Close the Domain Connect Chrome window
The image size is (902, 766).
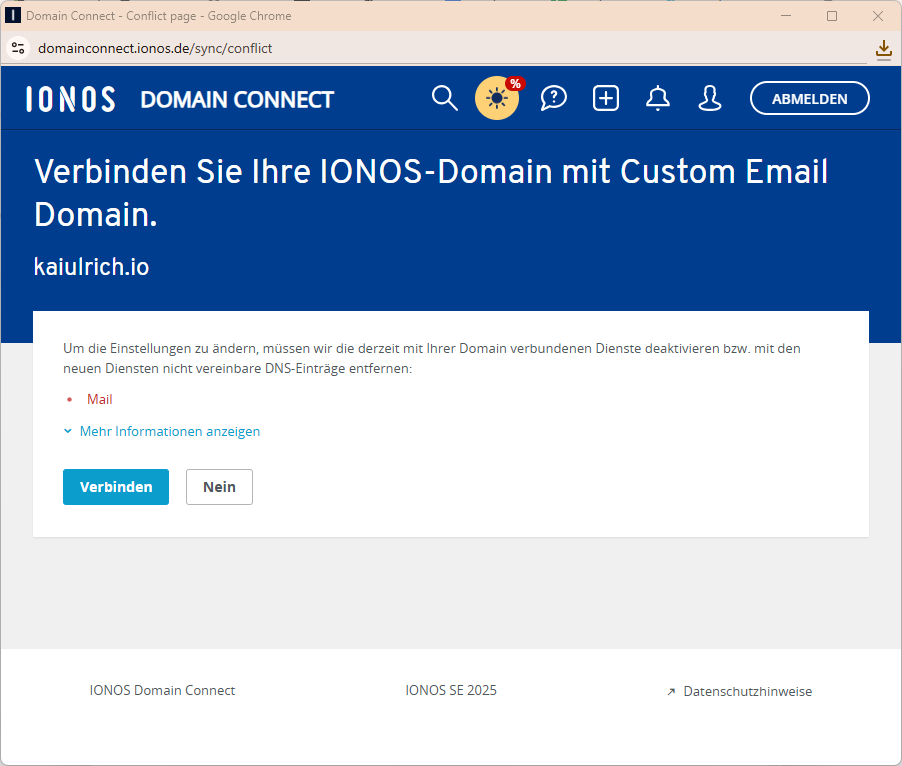[x=877, y=16]
